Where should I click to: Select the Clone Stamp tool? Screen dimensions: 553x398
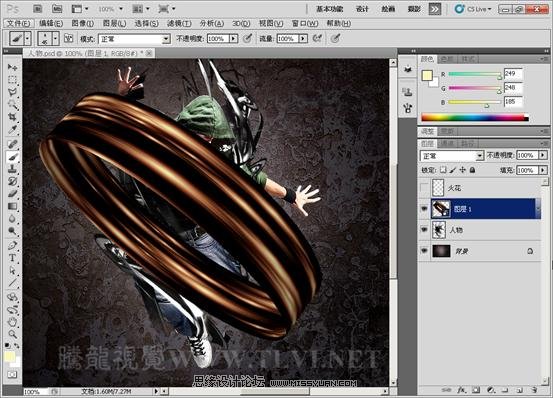click(x=12, y=169)
